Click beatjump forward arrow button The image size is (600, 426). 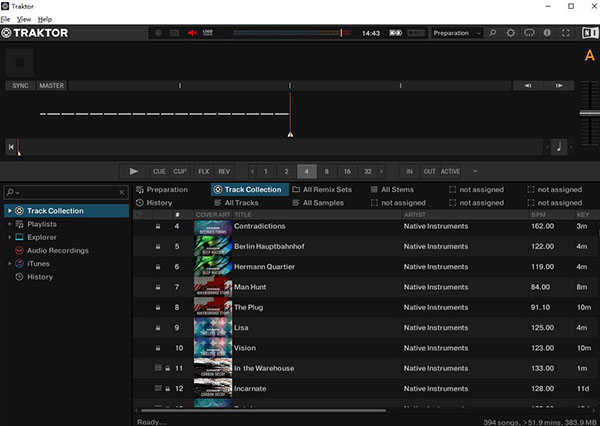559,85
